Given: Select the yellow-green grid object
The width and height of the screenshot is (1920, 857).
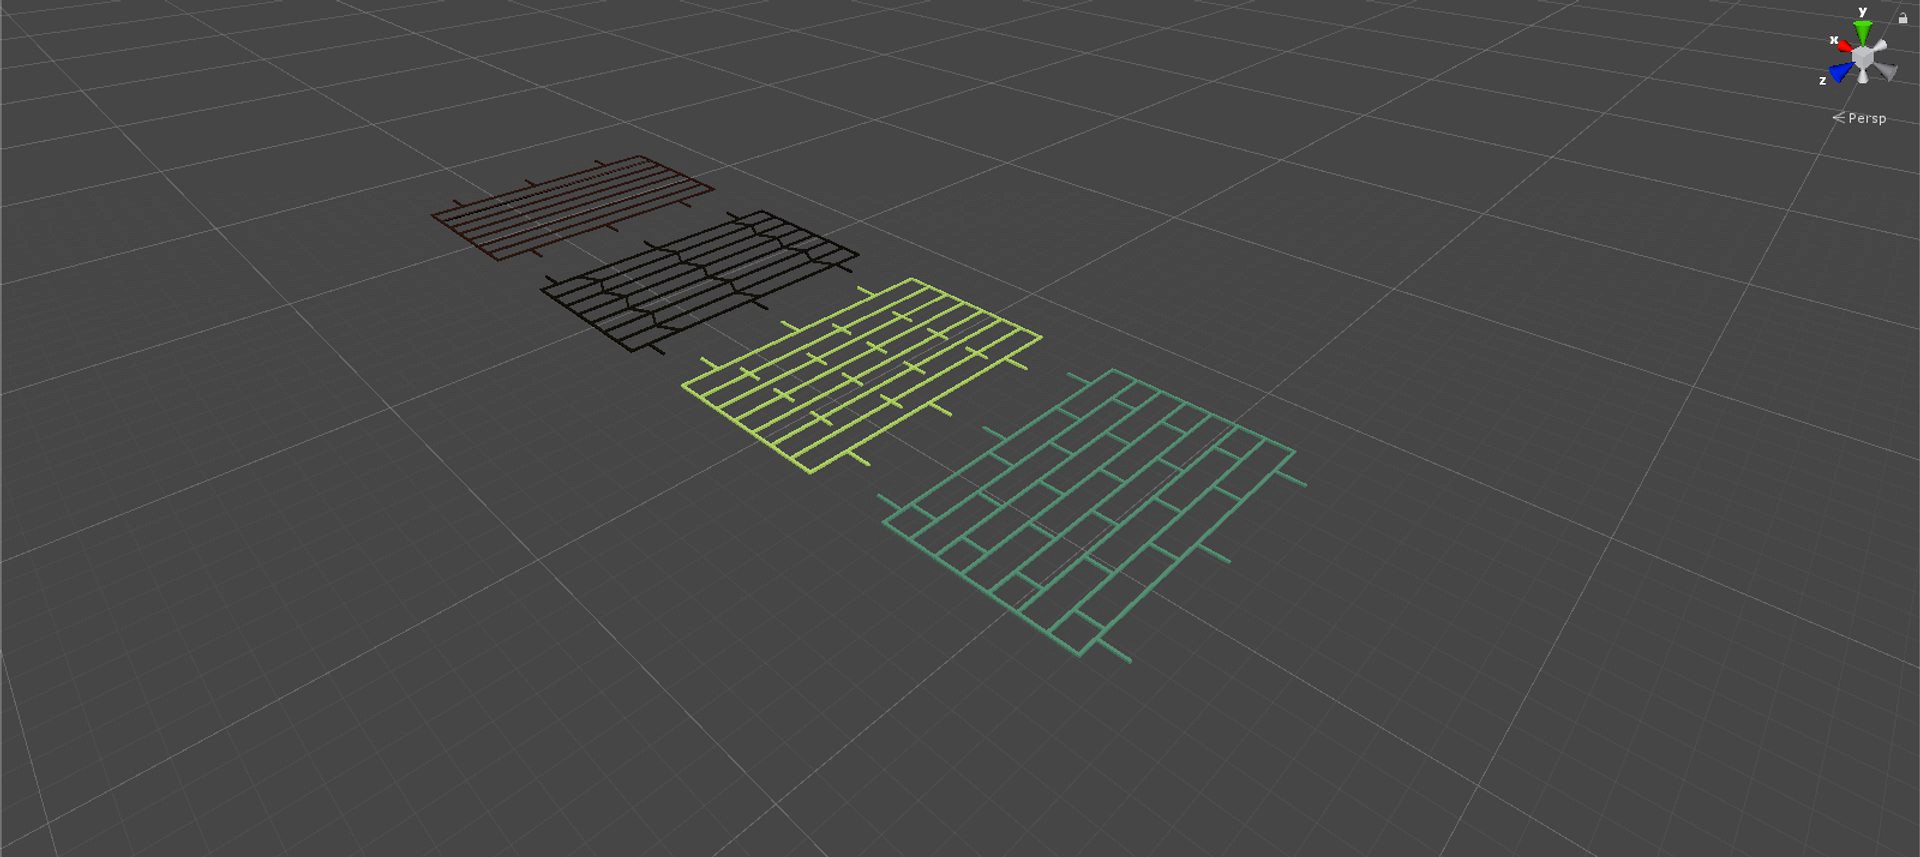Looking at the screenshot, I should [862, 375].
